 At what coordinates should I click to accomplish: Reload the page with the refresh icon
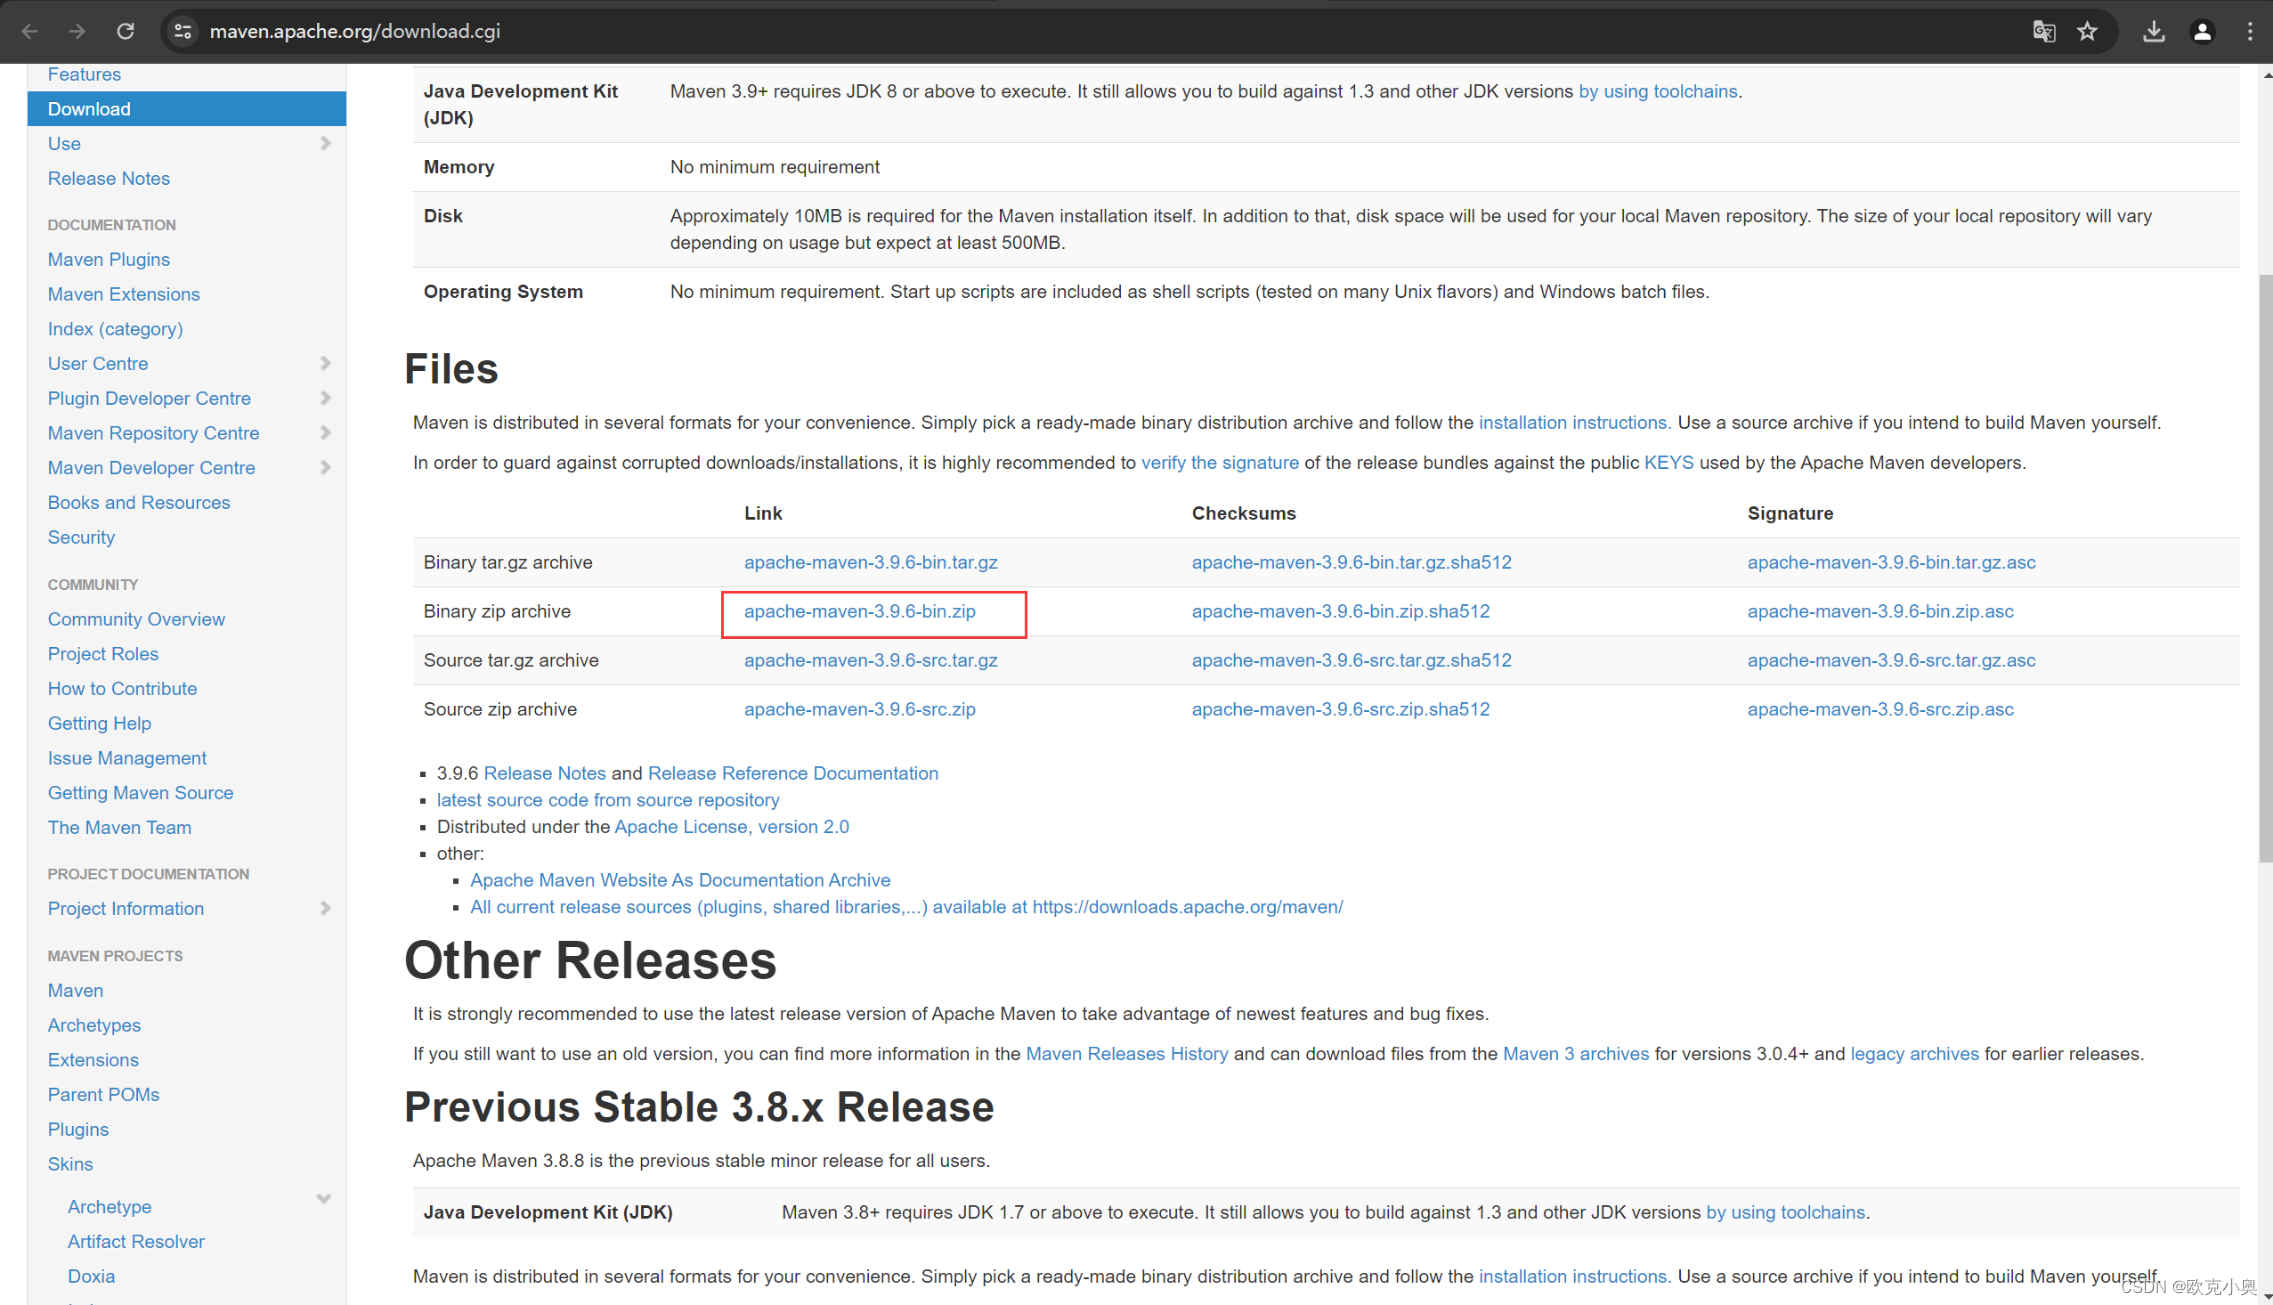click(x=125, y=31)
